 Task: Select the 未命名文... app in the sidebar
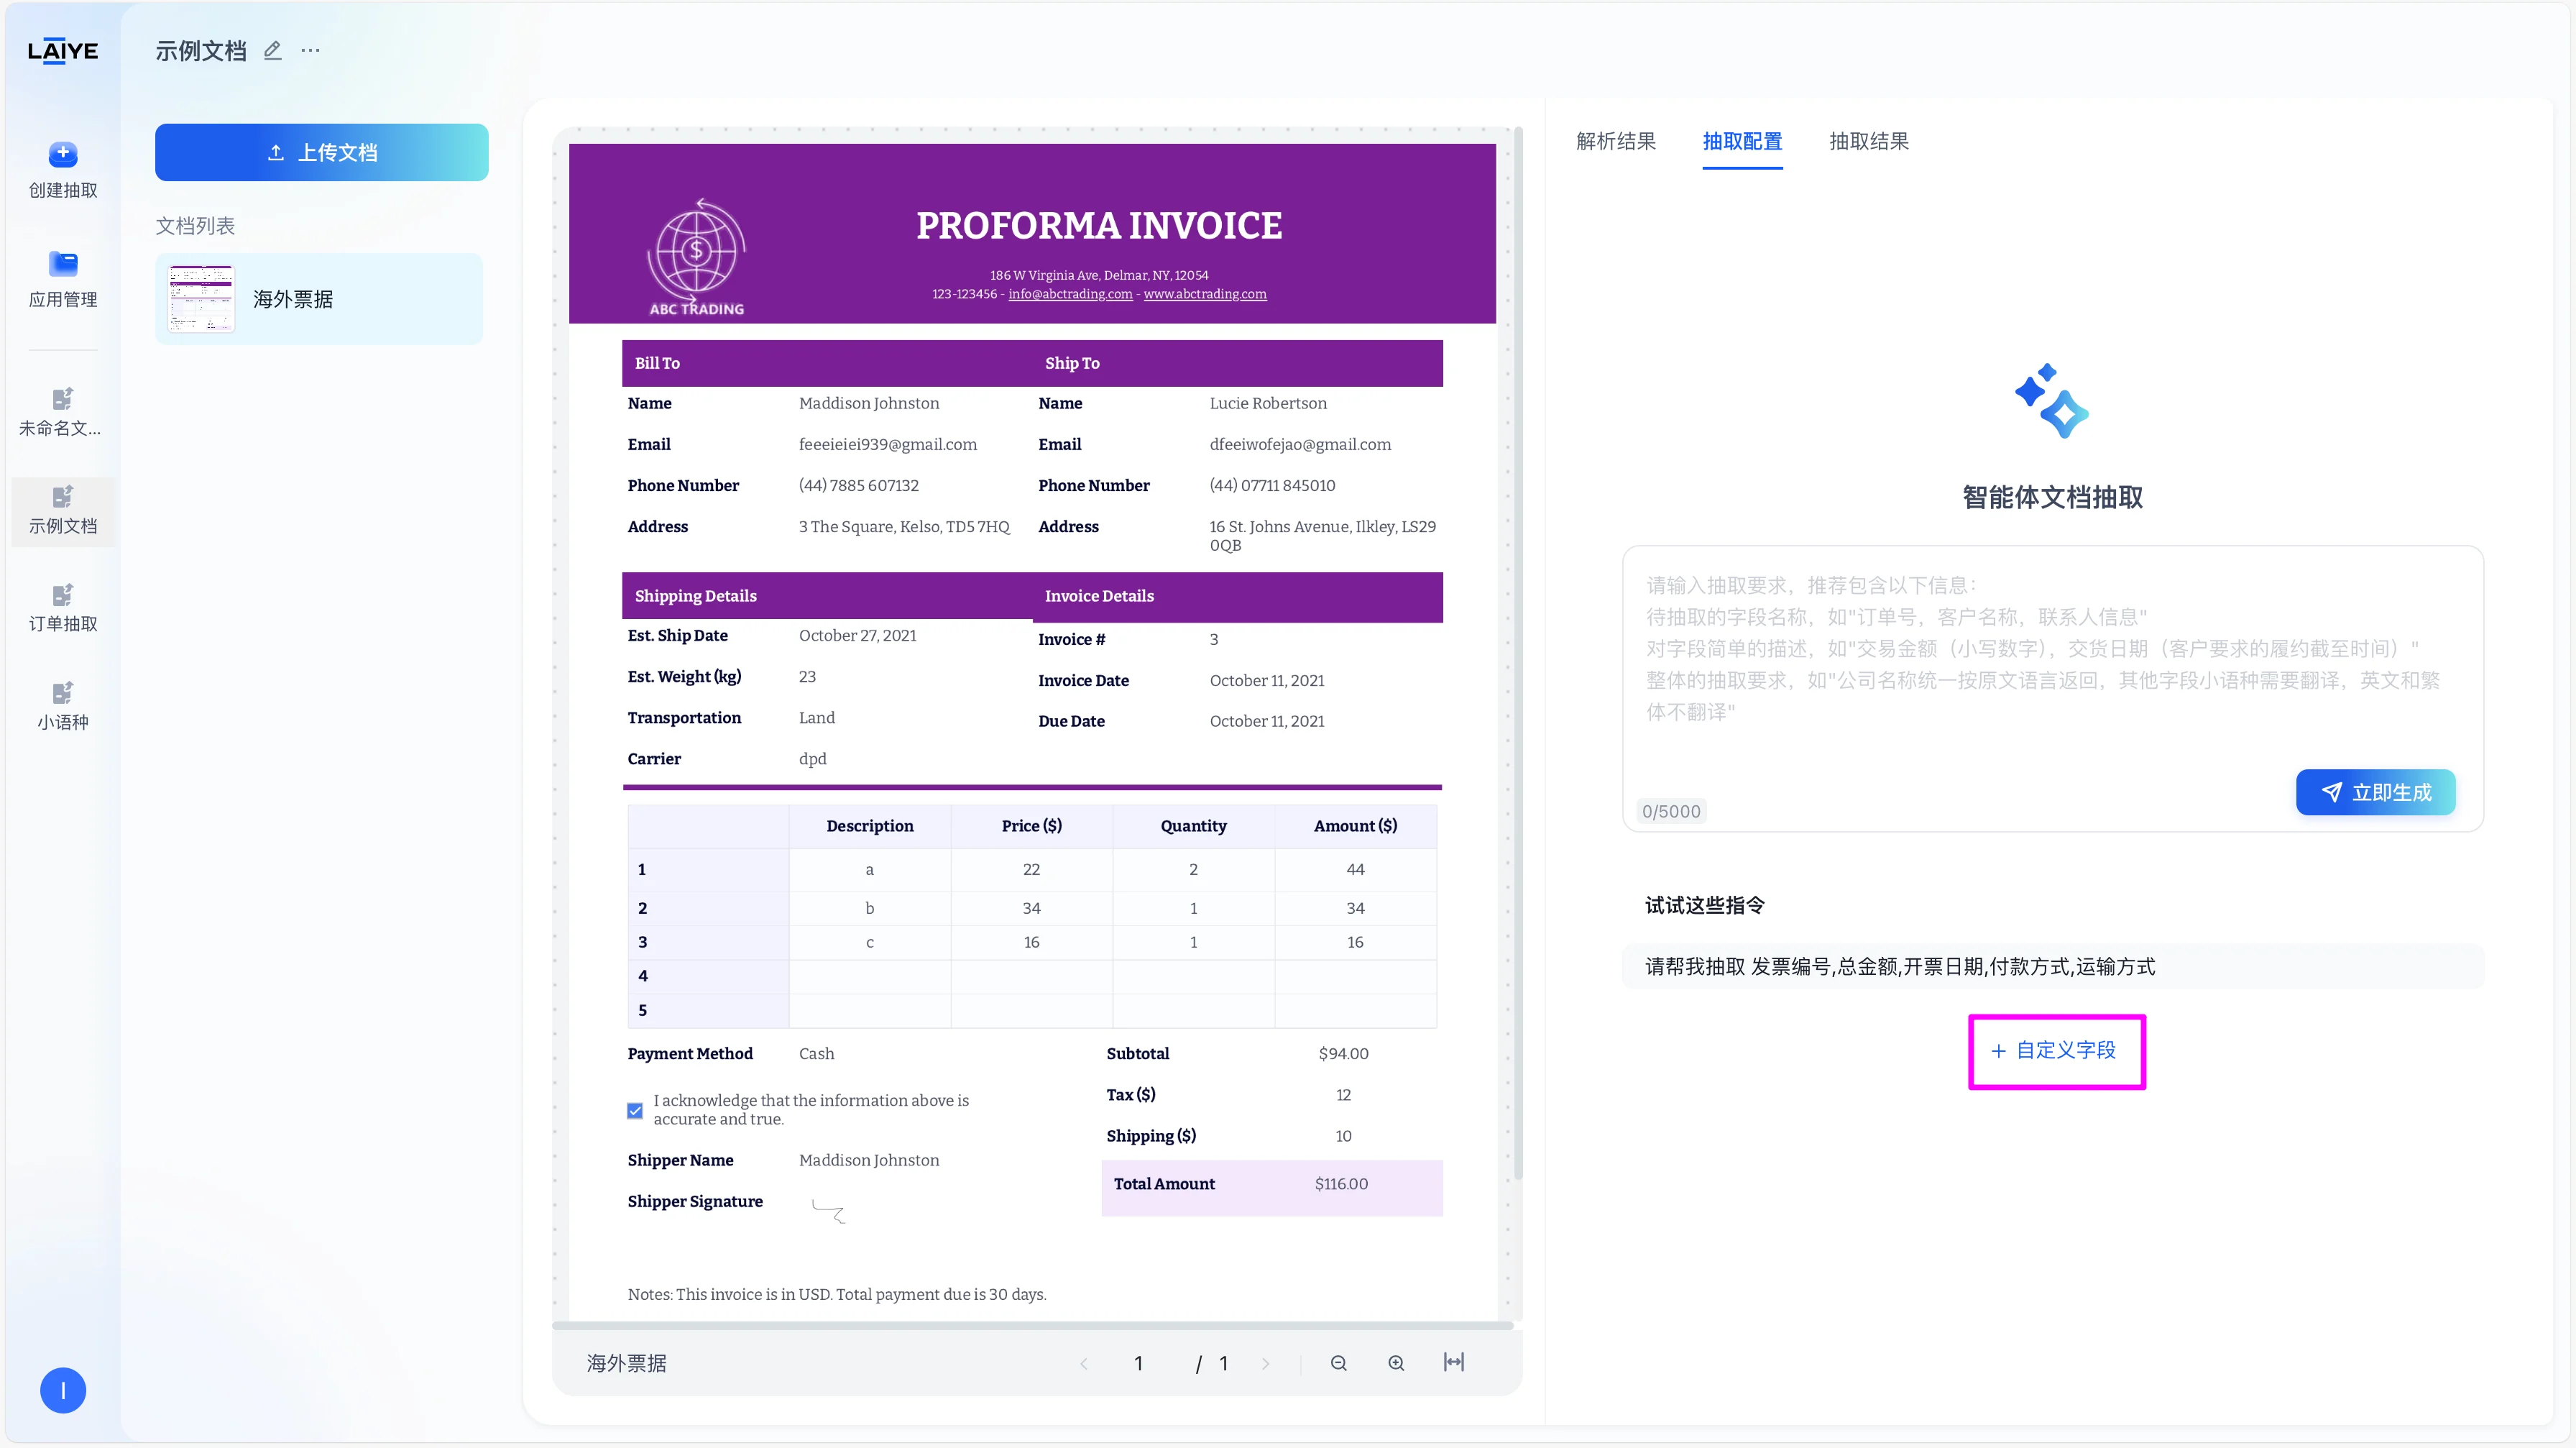[62, 413]
